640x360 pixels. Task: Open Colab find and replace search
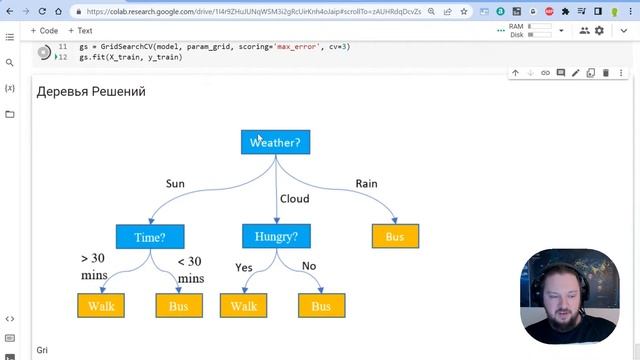10,62
